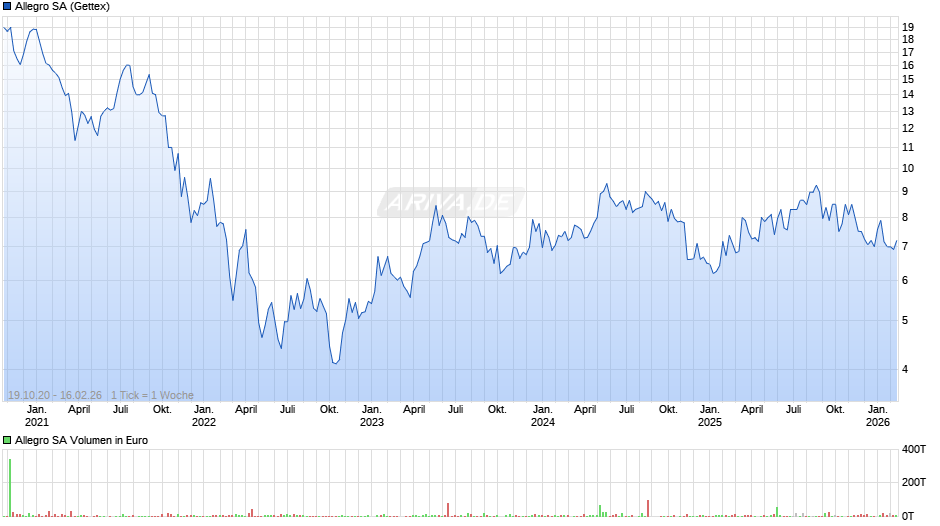The image size is (940, 526).
Task: Click the volume axis label 200T
Action: [x=914, y=482]
